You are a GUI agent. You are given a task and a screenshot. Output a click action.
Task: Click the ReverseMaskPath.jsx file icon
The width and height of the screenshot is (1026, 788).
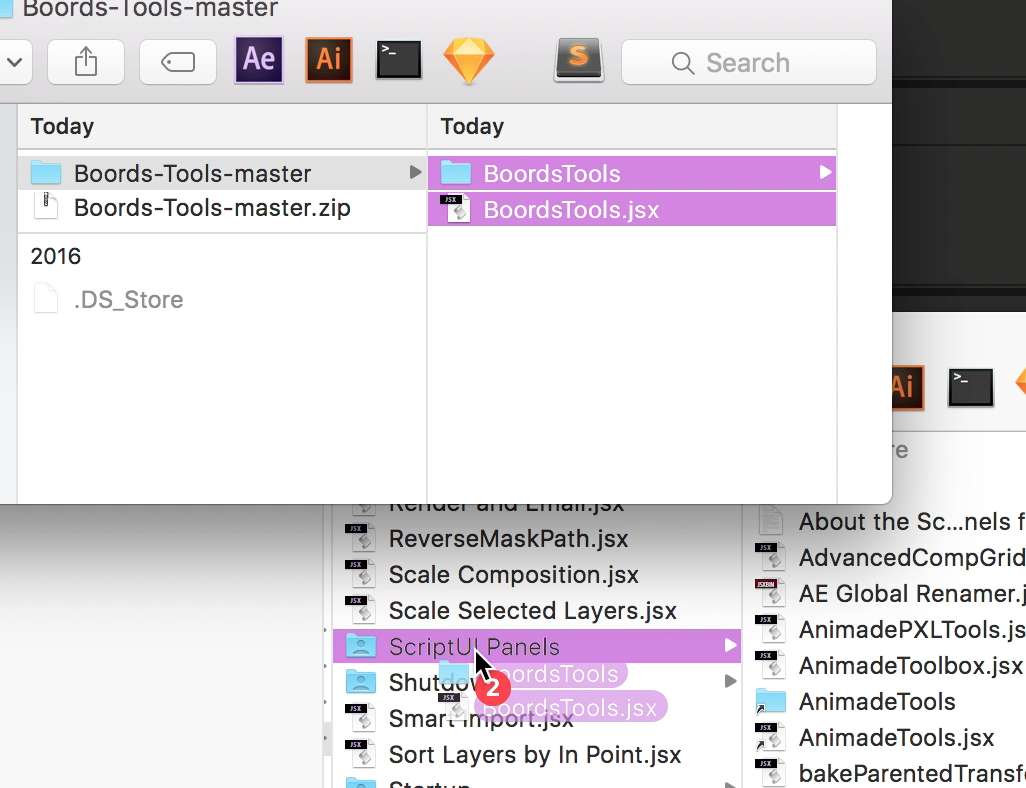pyautogui.click(x=361, y=537)
